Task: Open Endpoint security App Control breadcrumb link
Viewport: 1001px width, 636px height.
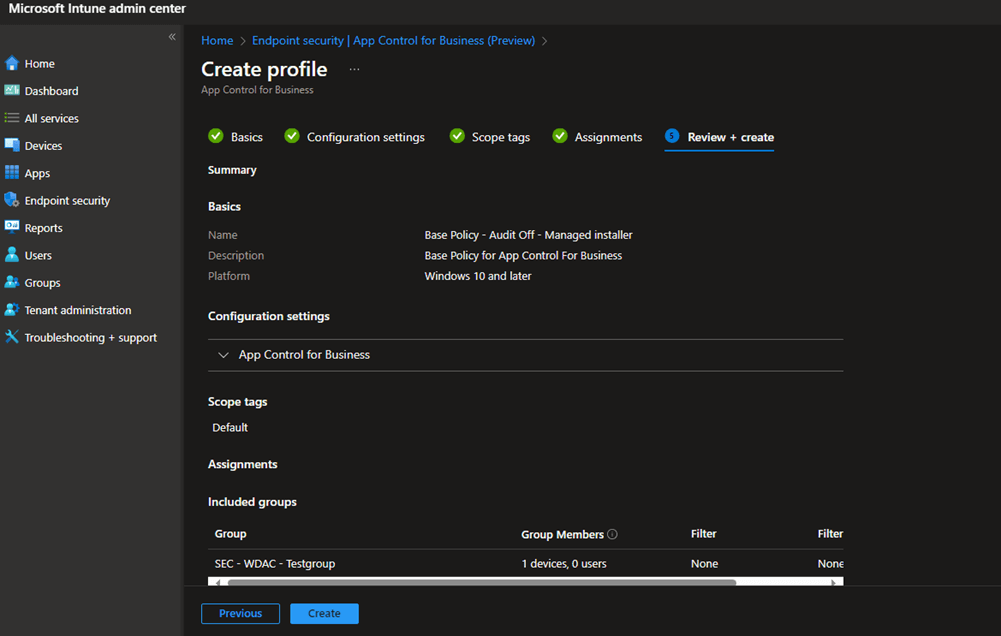Action: pyautogui.click(x=393, y=40)
